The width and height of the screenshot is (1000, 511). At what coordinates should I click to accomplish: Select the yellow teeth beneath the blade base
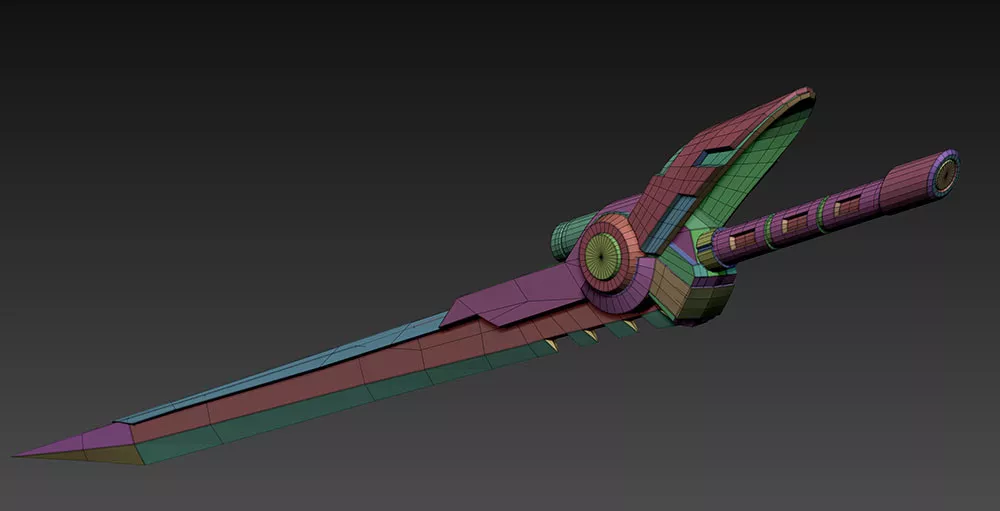click(x=592, y=334)
